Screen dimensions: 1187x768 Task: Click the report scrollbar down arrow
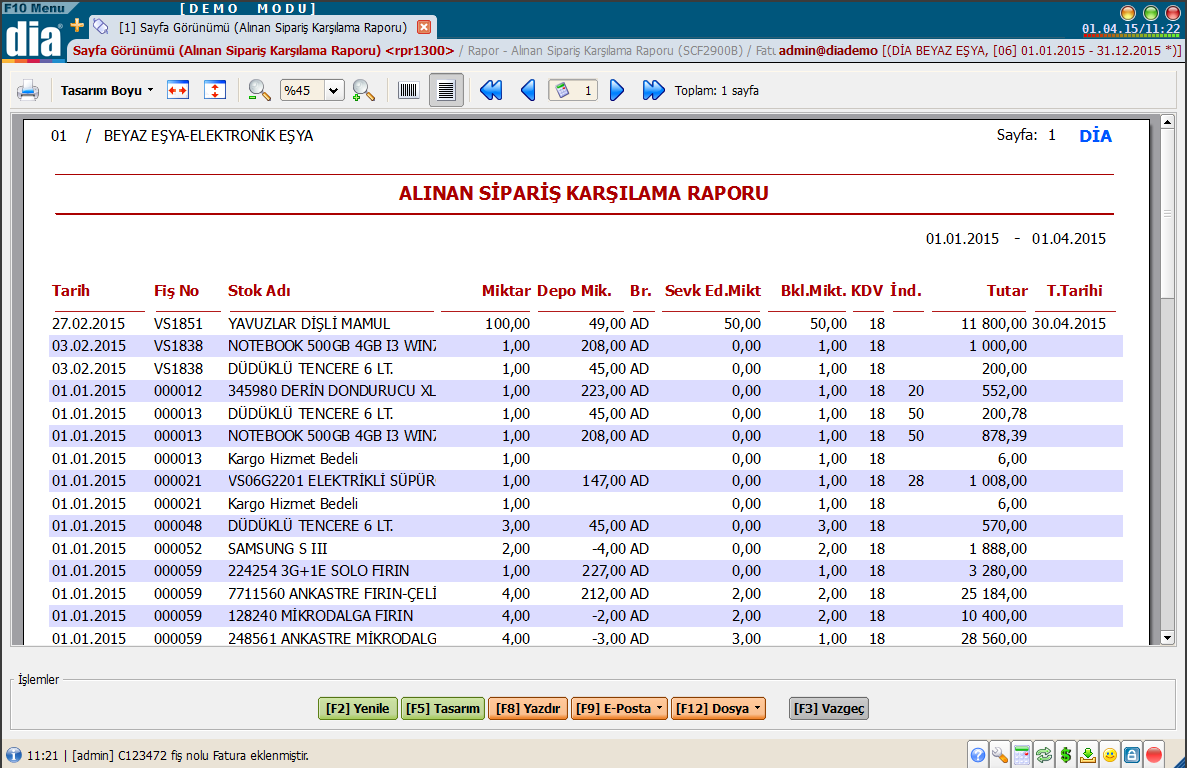pyautogui.click(x=1167, y=638)
